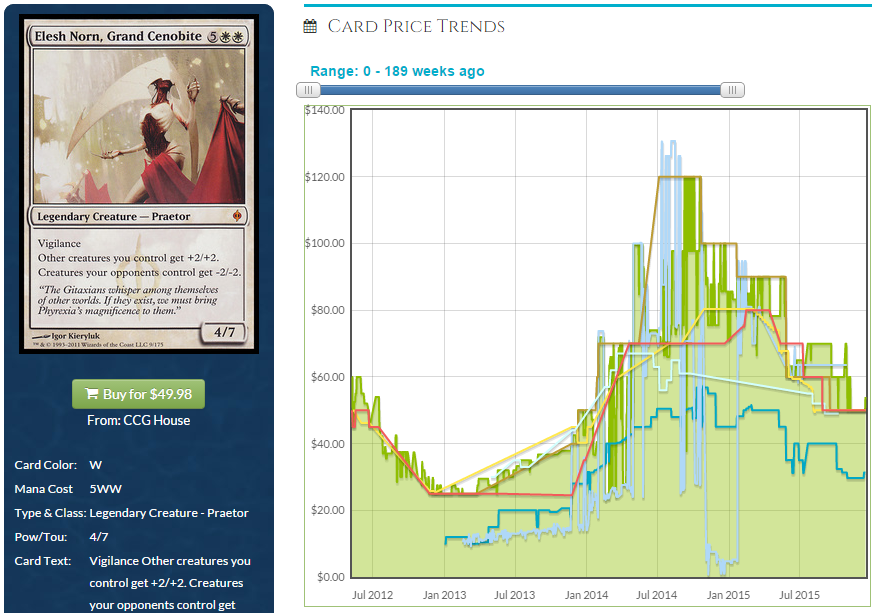872x613 pixels.
Task: Click the calendar icon beside Card Price Trends
Action: [310, 26]
